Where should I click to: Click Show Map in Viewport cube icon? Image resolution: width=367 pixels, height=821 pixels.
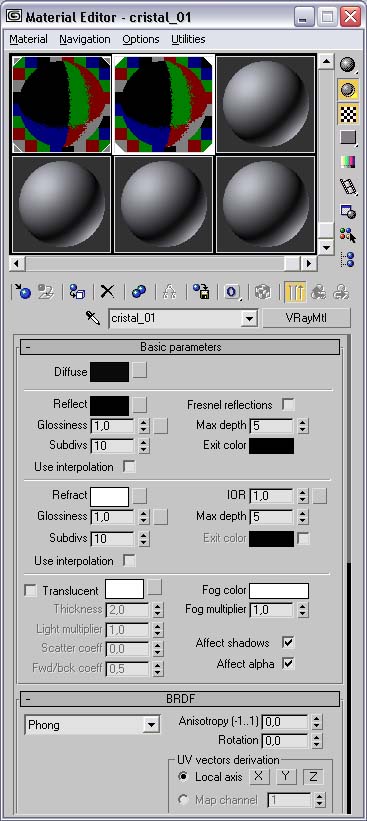pos(263,292)
